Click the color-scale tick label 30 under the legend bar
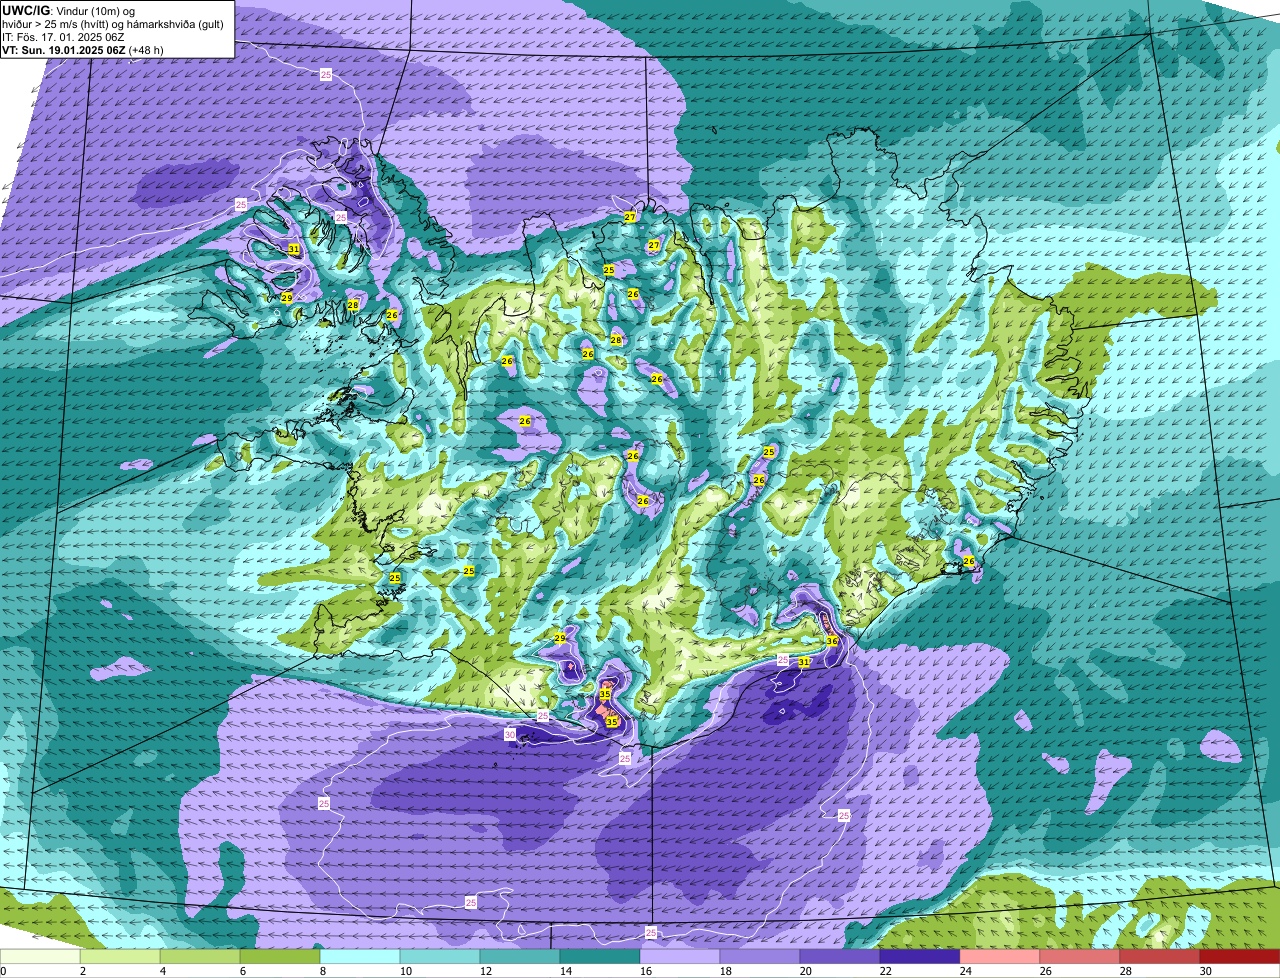The width and height of the screenshot is (1280, 978). [x=1205, y=971]
